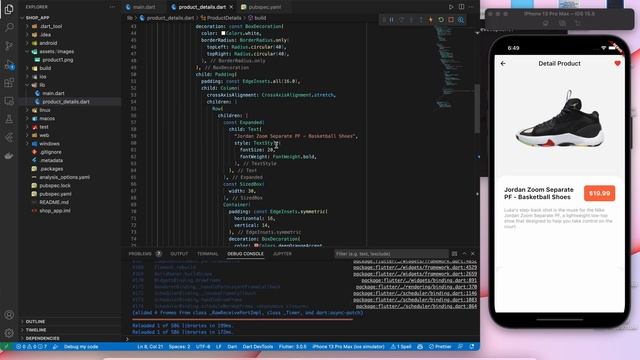Click ProductDetails in the breadcrumb
Viewport: 640px width, 360px height.
click(224, 18)
